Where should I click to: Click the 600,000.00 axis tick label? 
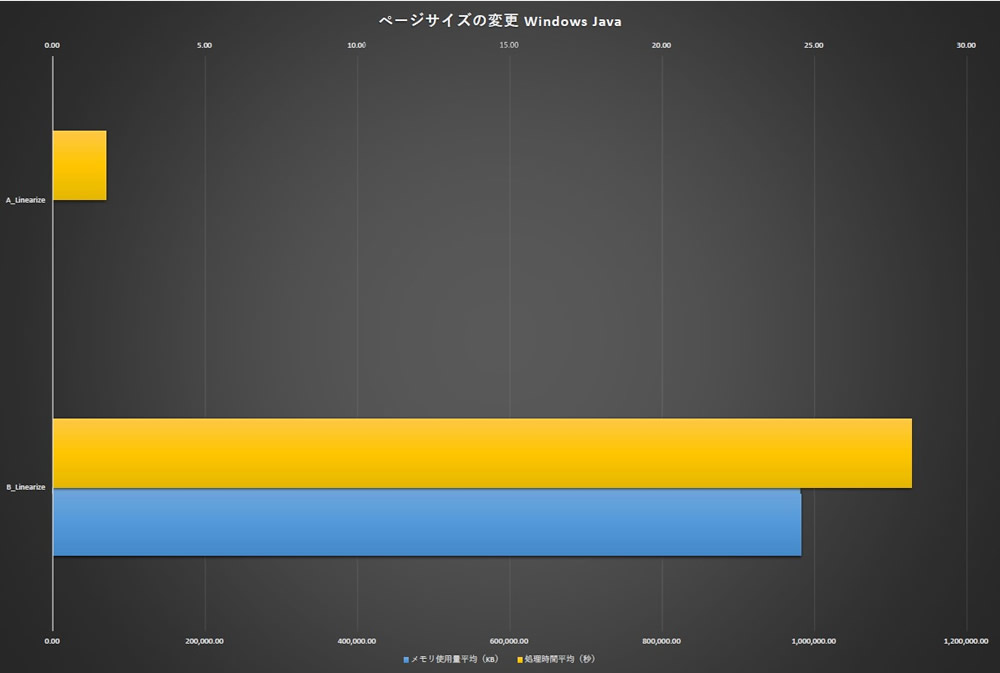509,641
